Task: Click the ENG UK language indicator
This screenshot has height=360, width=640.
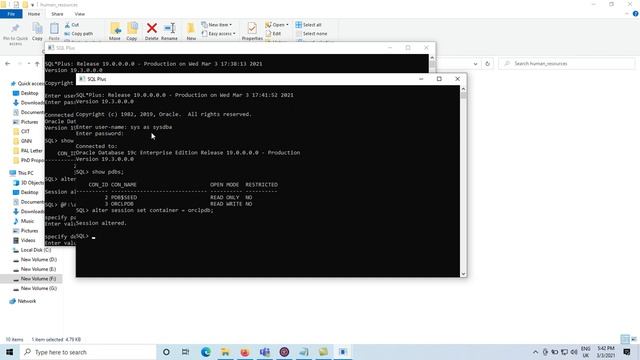Action: click(586, 352)
